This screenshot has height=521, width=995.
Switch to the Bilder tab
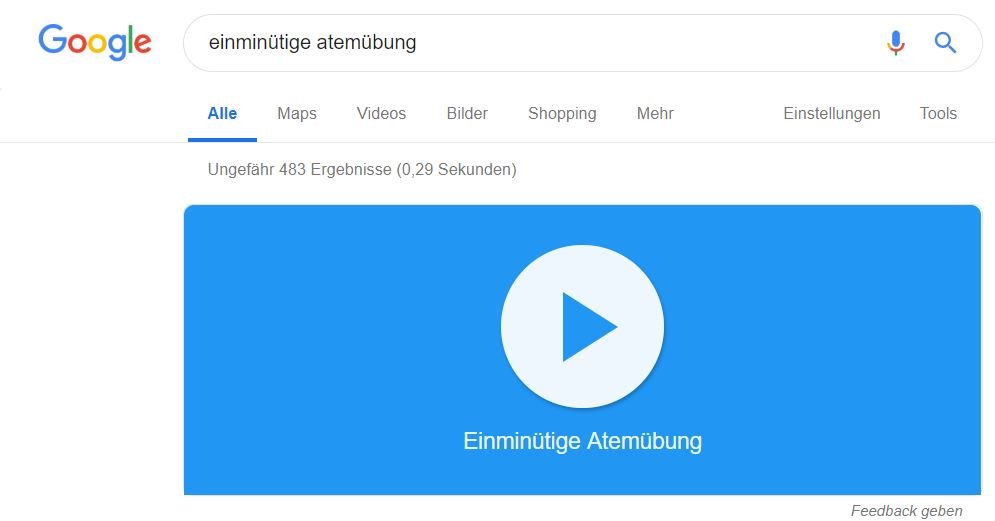coord(467,114)
